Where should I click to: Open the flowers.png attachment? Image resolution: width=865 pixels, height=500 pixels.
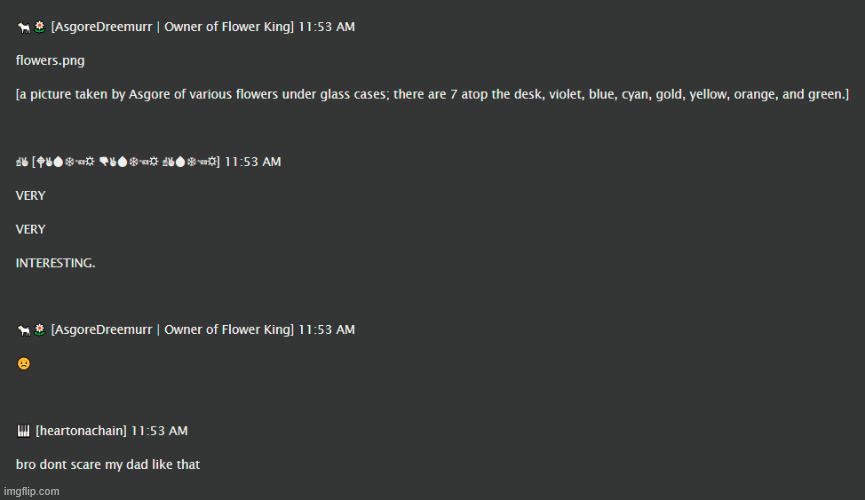tap(50, 60)
